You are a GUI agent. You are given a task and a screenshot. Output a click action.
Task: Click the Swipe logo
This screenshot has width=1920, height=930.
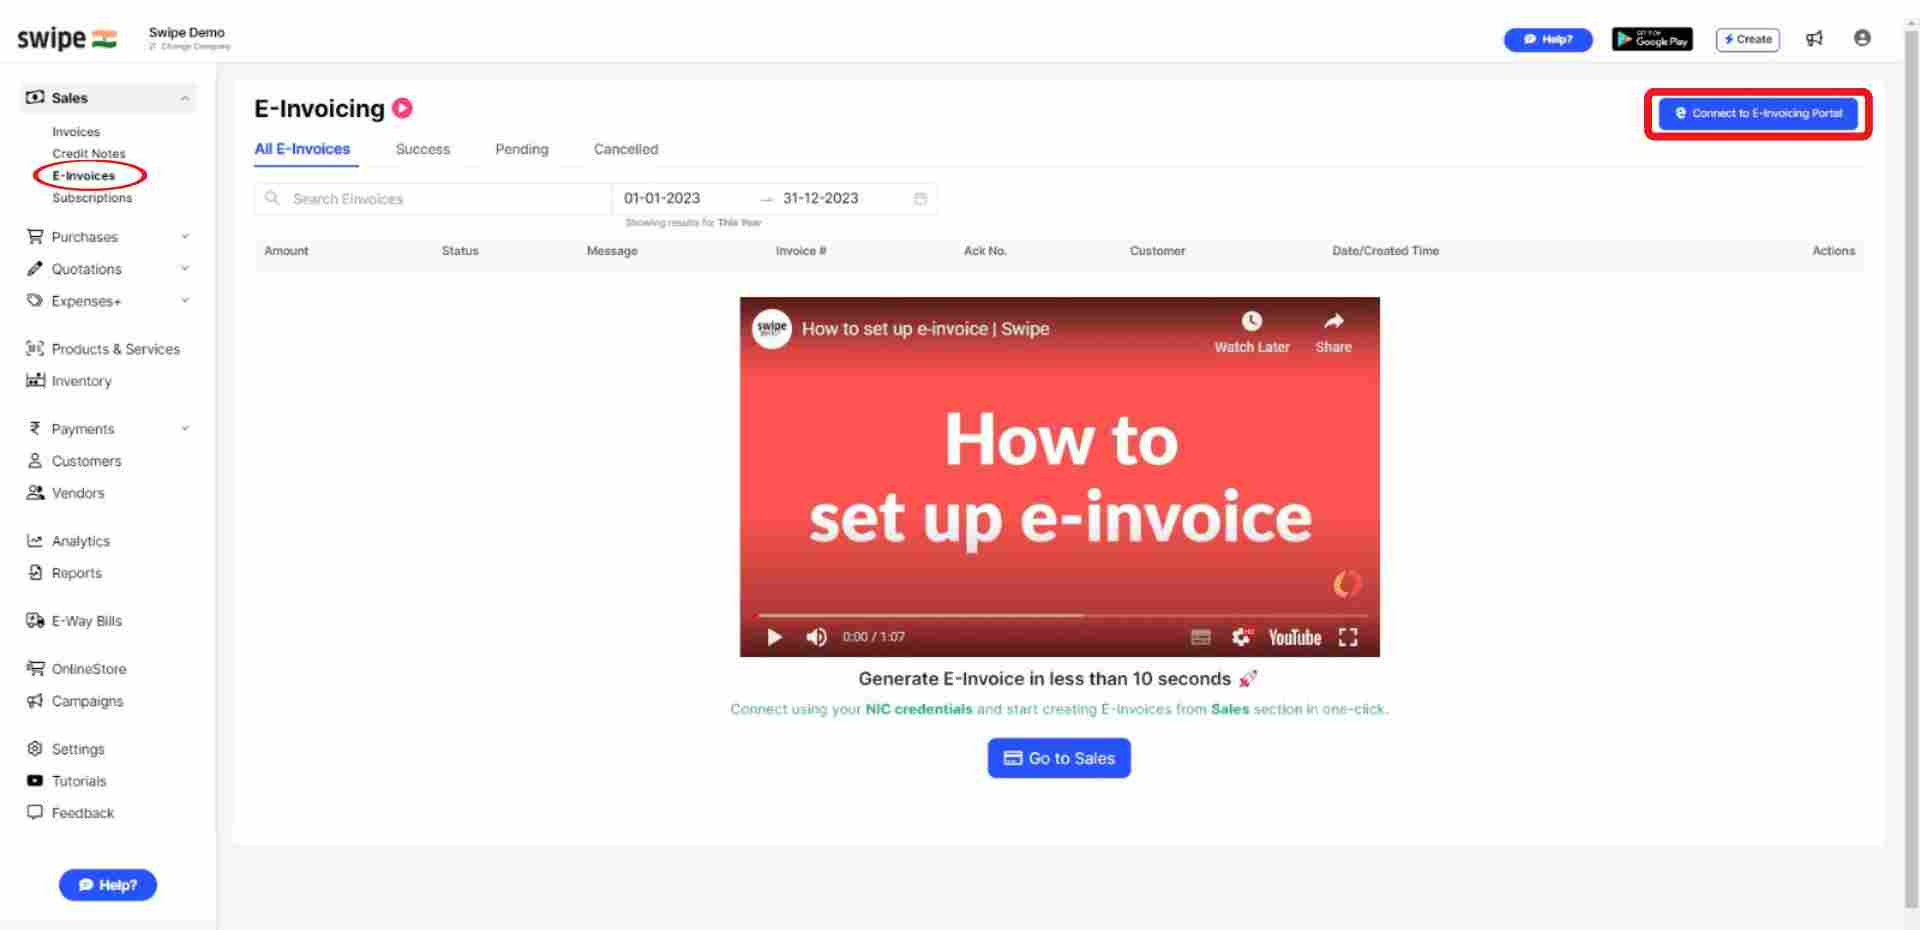66,38
